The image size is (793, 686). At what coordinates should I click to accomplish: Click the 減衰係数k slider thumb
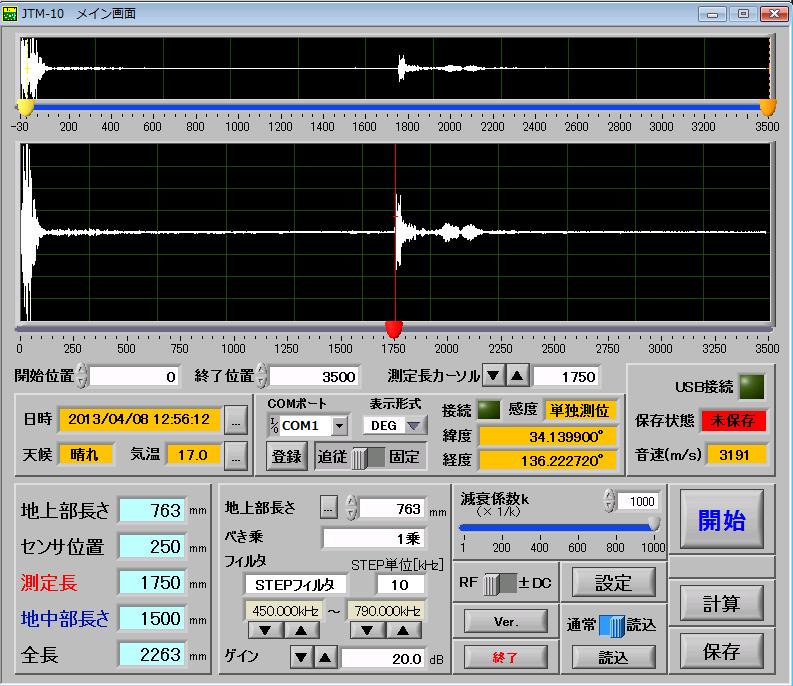pos(654,524)
